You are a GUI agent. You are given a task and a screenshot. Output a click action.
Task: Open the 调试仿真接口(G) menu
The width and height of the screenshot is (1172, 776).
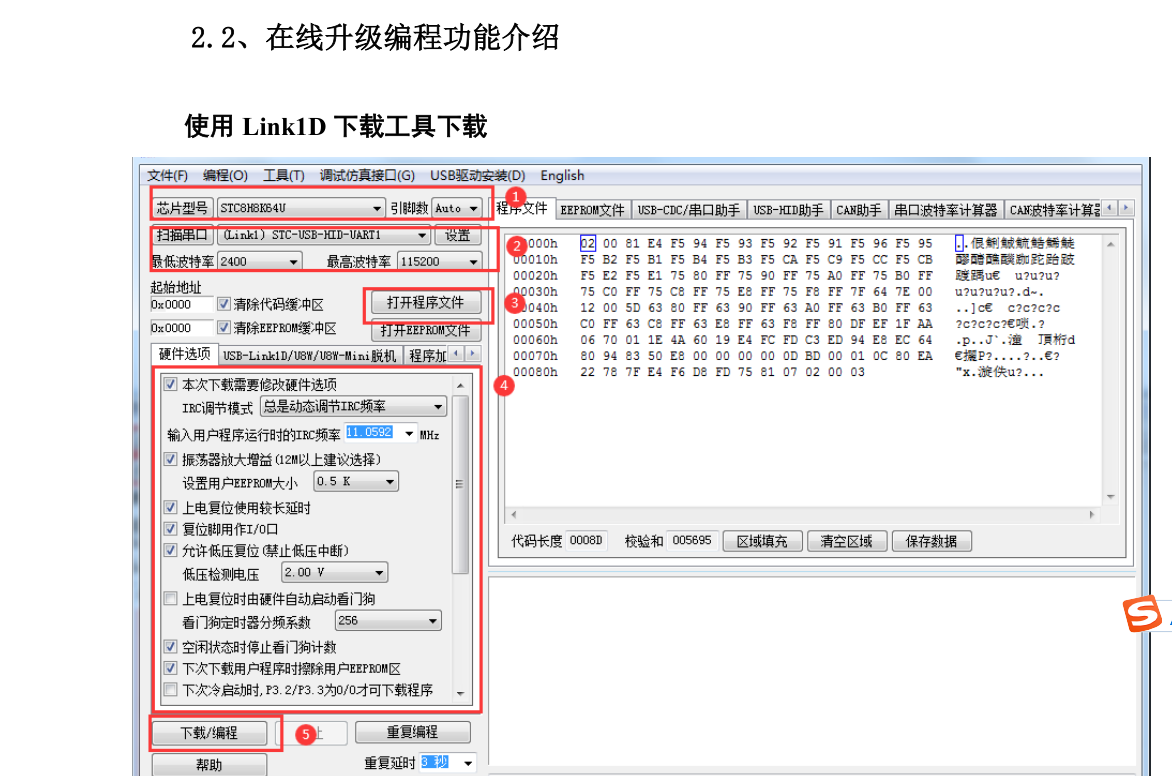click(x=367, y=175)
